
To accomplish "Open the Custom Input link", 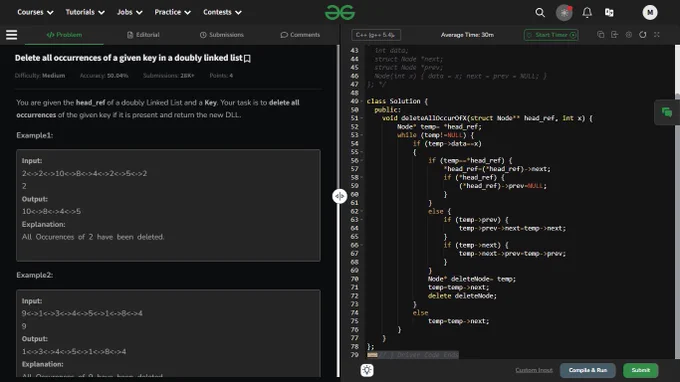I will pos(534,370).
